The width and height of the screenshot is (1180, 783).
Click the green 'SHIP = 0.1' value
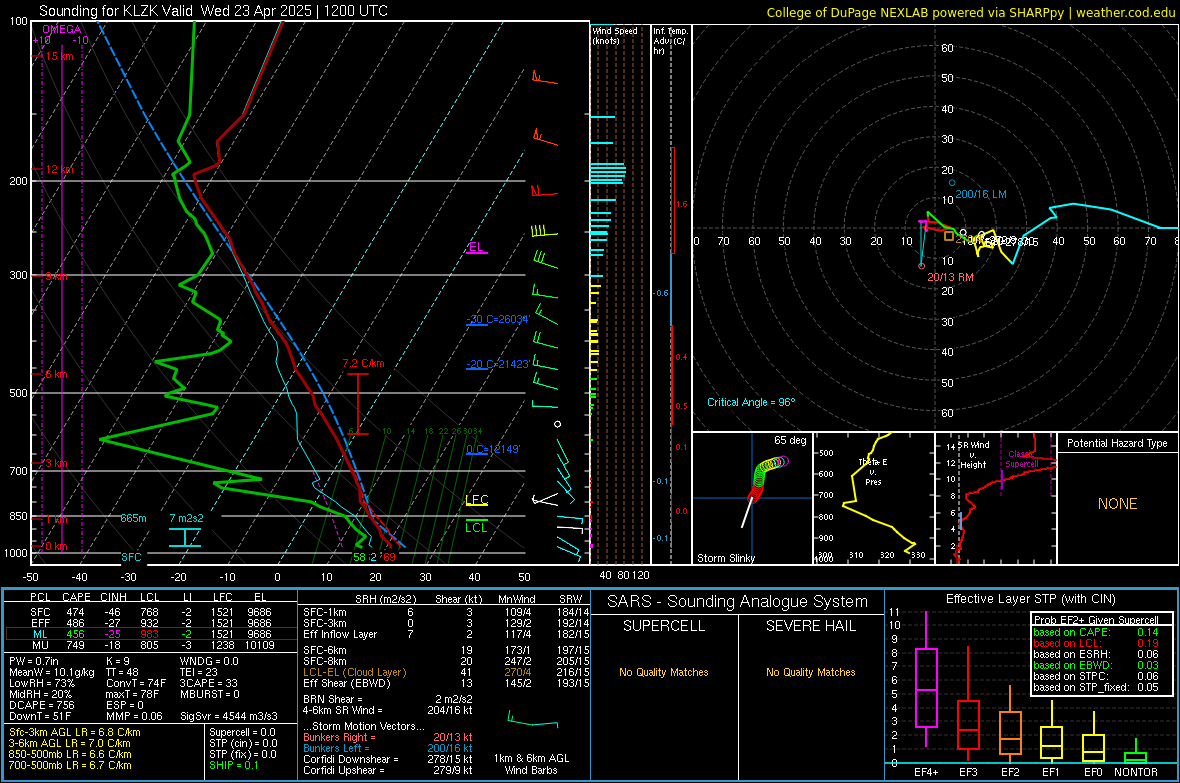[x=233, y=766]
